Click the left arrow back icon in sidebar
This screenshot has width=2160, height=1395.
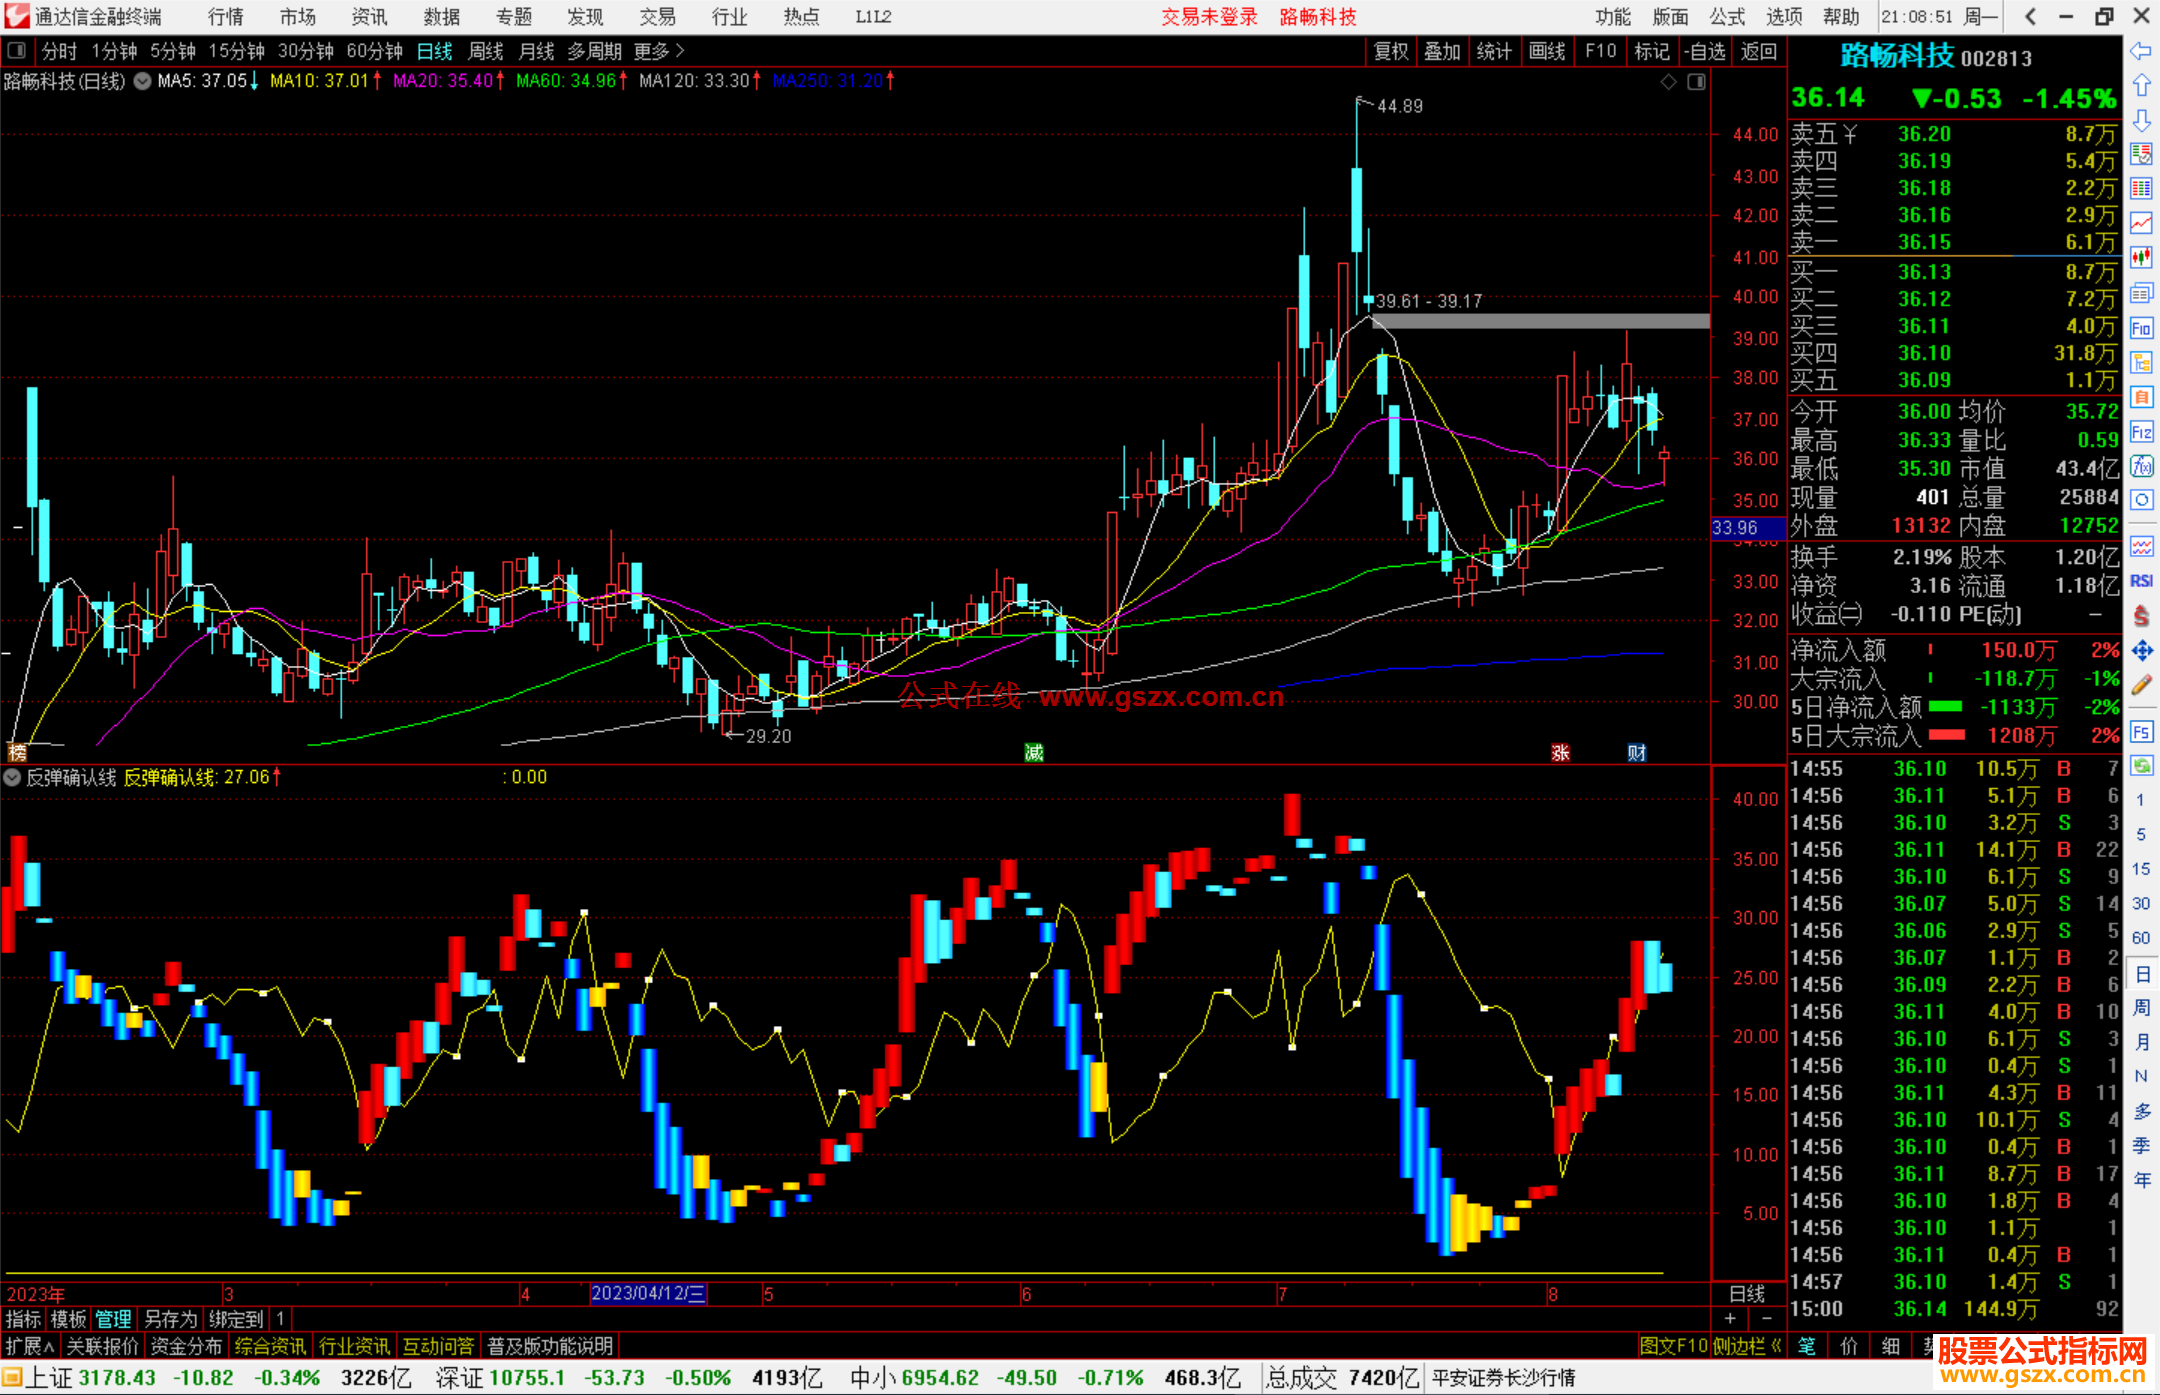click(2141, 51)
